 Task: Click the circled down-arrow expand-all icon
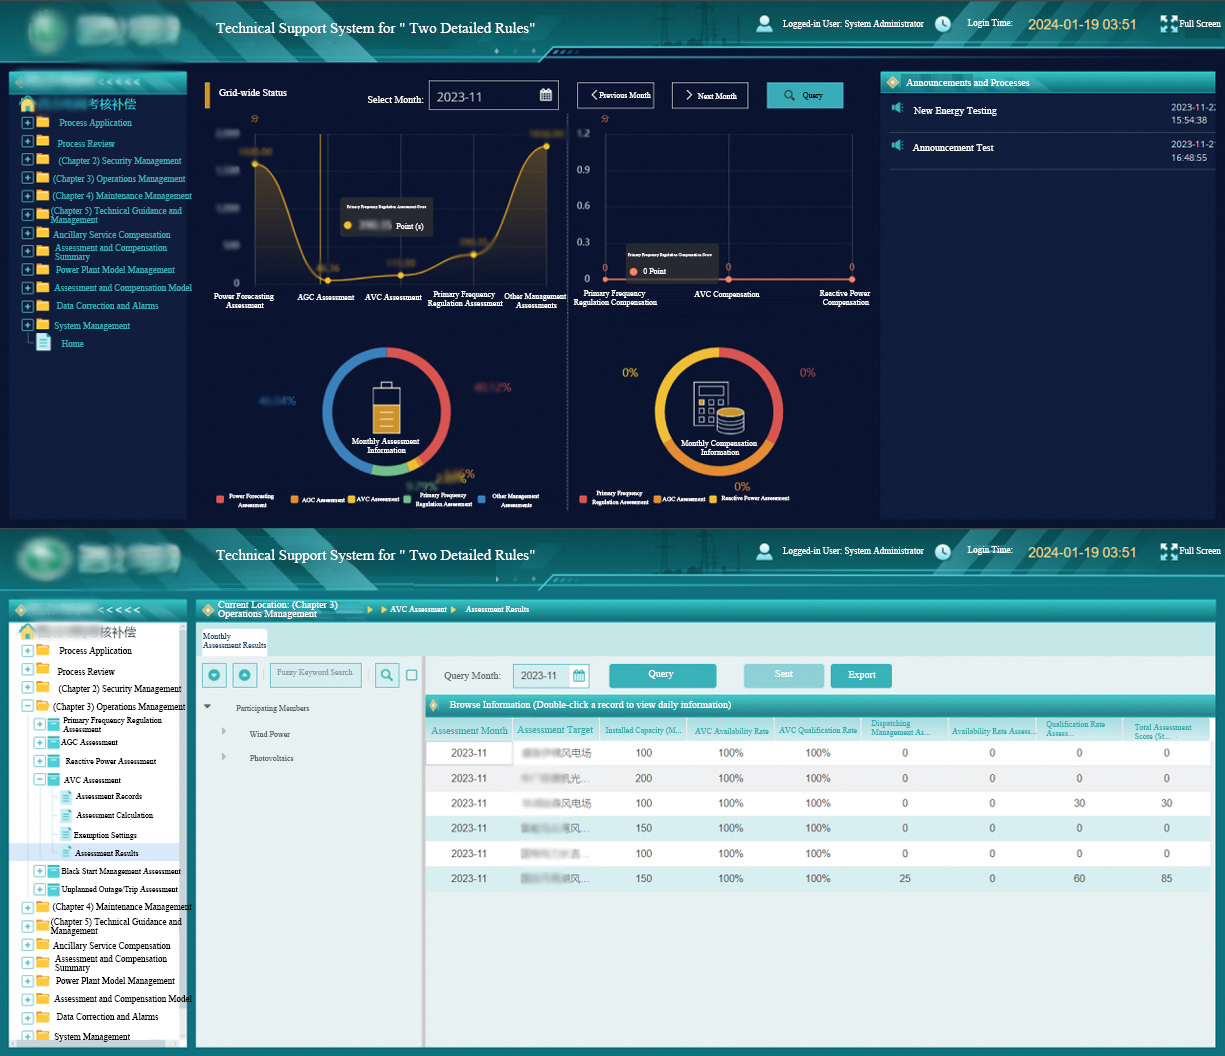(x=214, y=675)
